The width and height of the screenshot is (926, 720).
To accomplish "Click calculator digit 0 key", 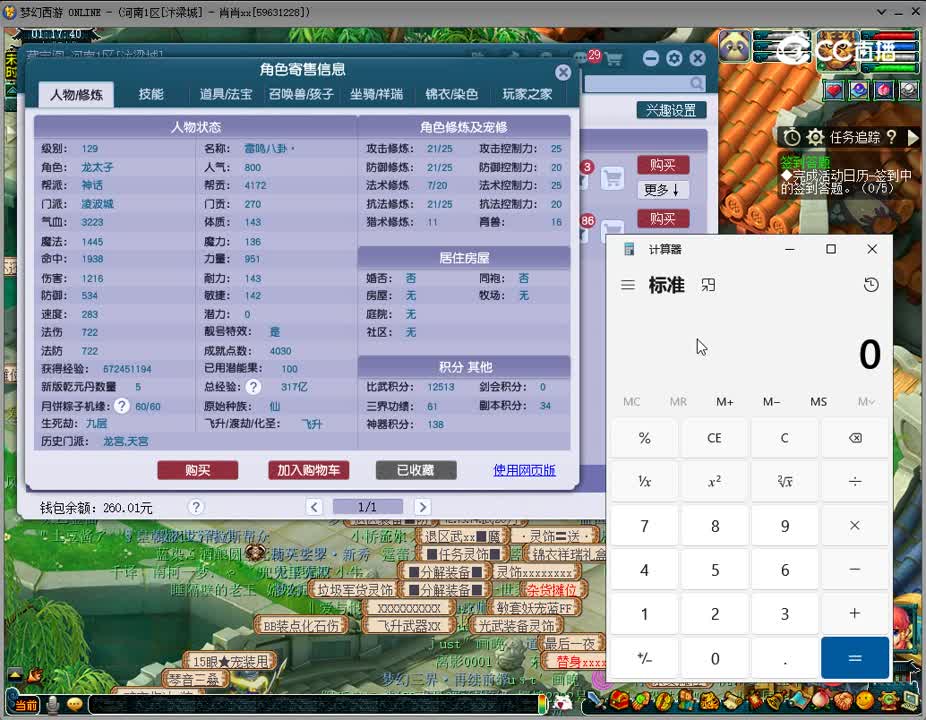I will click(715, 658).
